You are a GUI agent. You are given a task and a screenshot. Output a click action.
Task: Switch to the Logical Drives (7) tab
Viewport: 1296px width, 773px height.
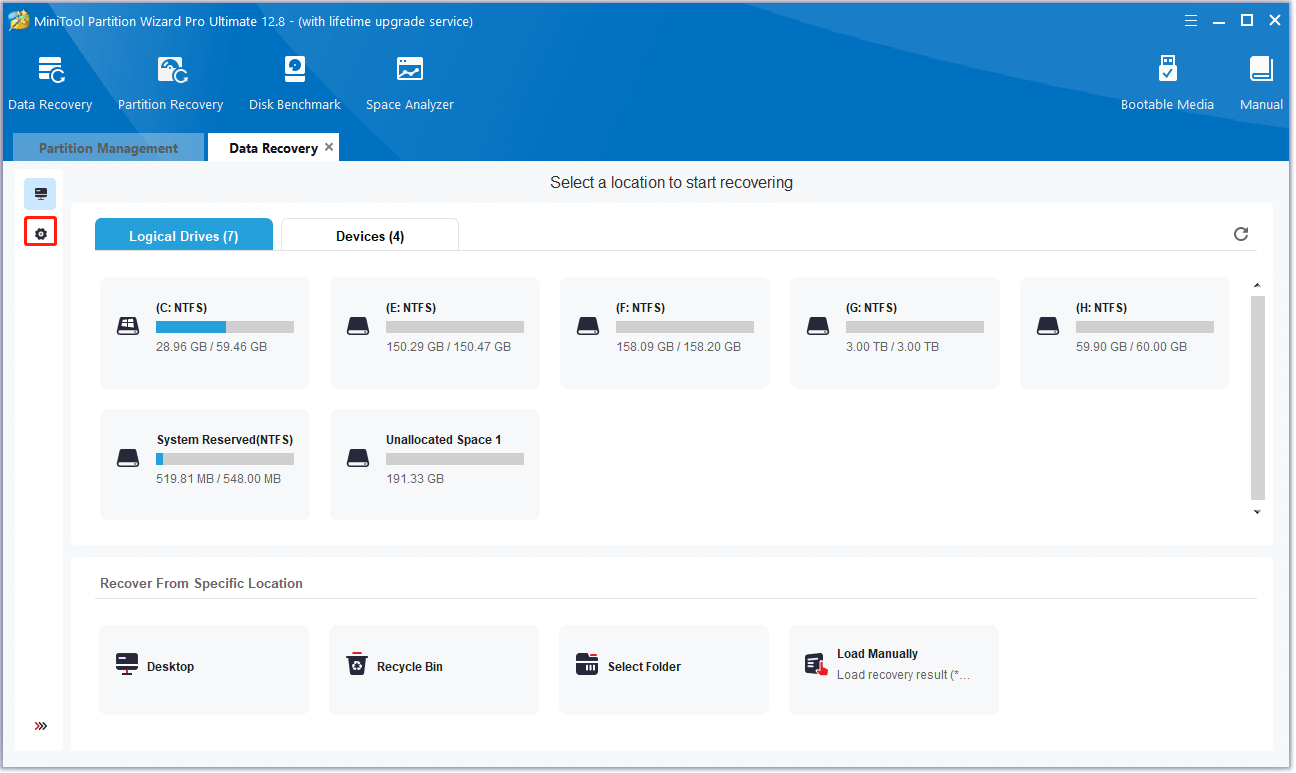pyautogui.click(x=184, y=236)
